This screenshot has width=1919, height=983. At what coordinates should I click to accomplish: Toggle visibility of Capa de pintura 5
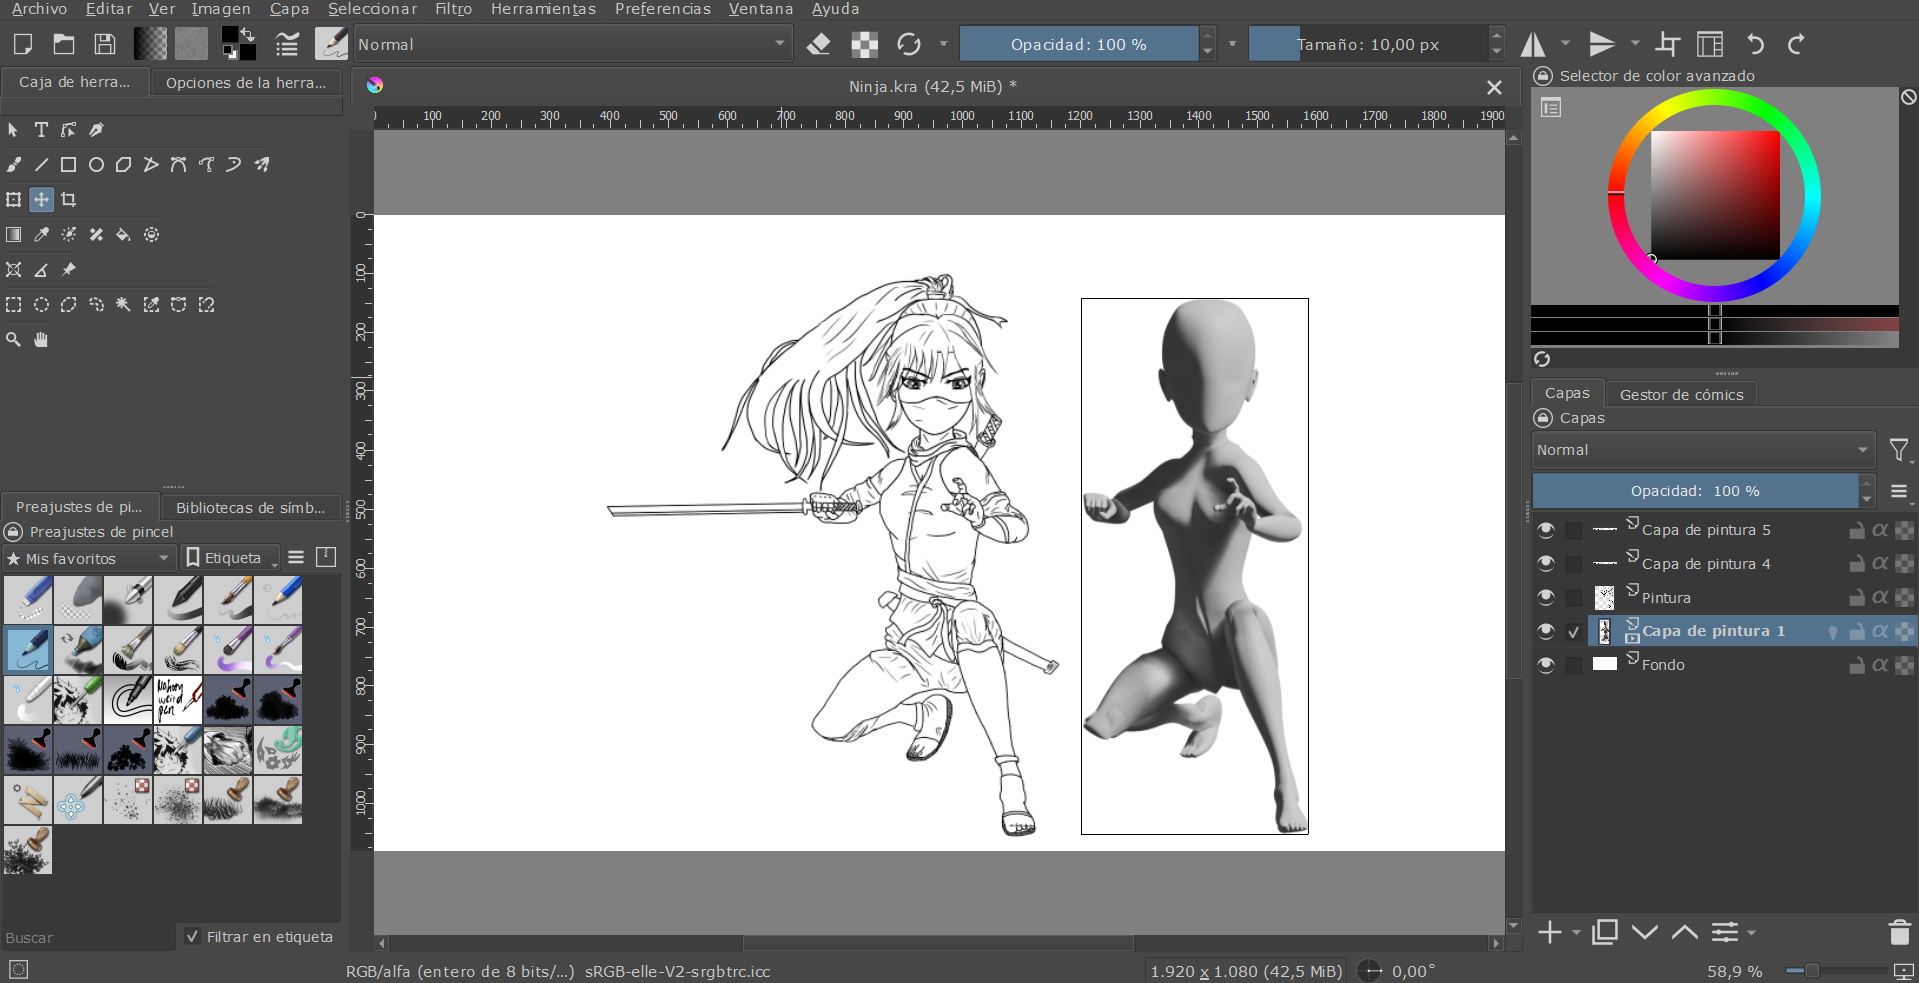point(1546,530)
